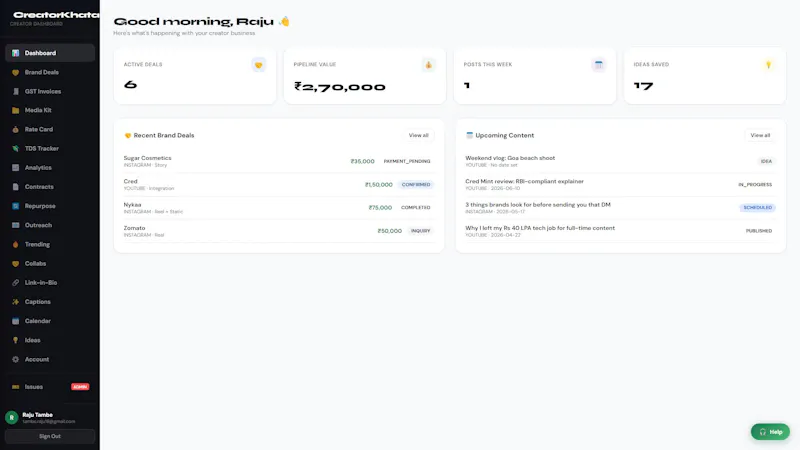The height and width of the screenshot is (450, 800).
Task: Click the Trending fire icon
Action: pos(15,244)
